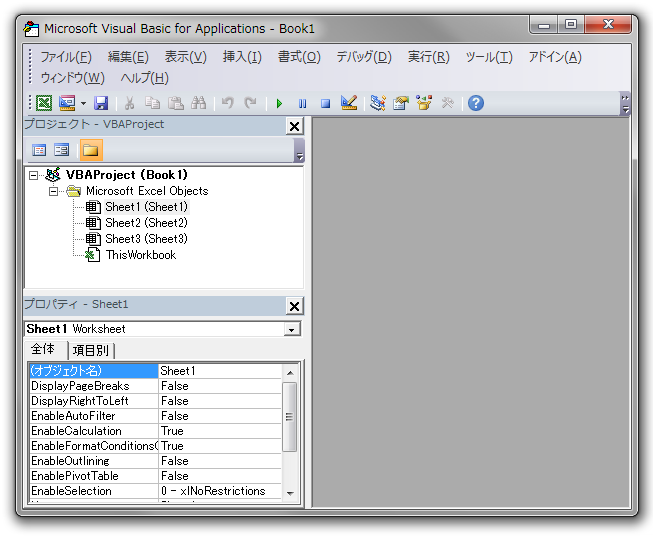This screenshot has height=536, width=653.
Task: Click EnableSelection value 0 - xlNoRestrictions
Action: coord(220,491)
